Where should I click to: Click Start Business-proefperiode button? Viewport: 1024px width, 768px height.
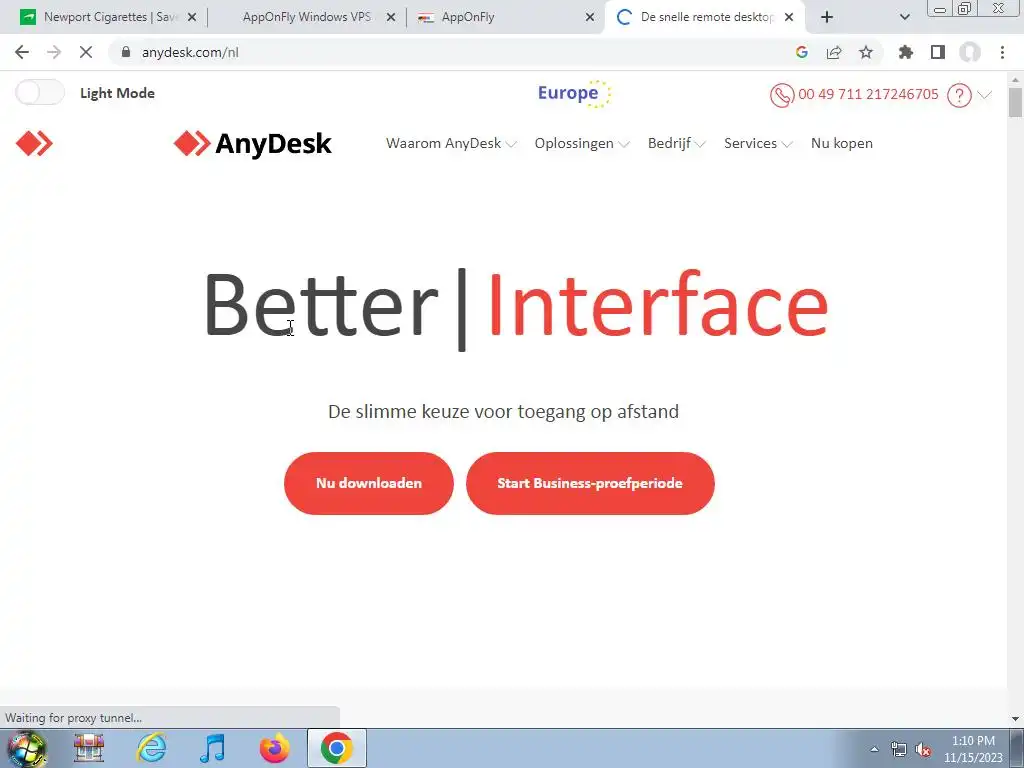[x=590, y=483]
